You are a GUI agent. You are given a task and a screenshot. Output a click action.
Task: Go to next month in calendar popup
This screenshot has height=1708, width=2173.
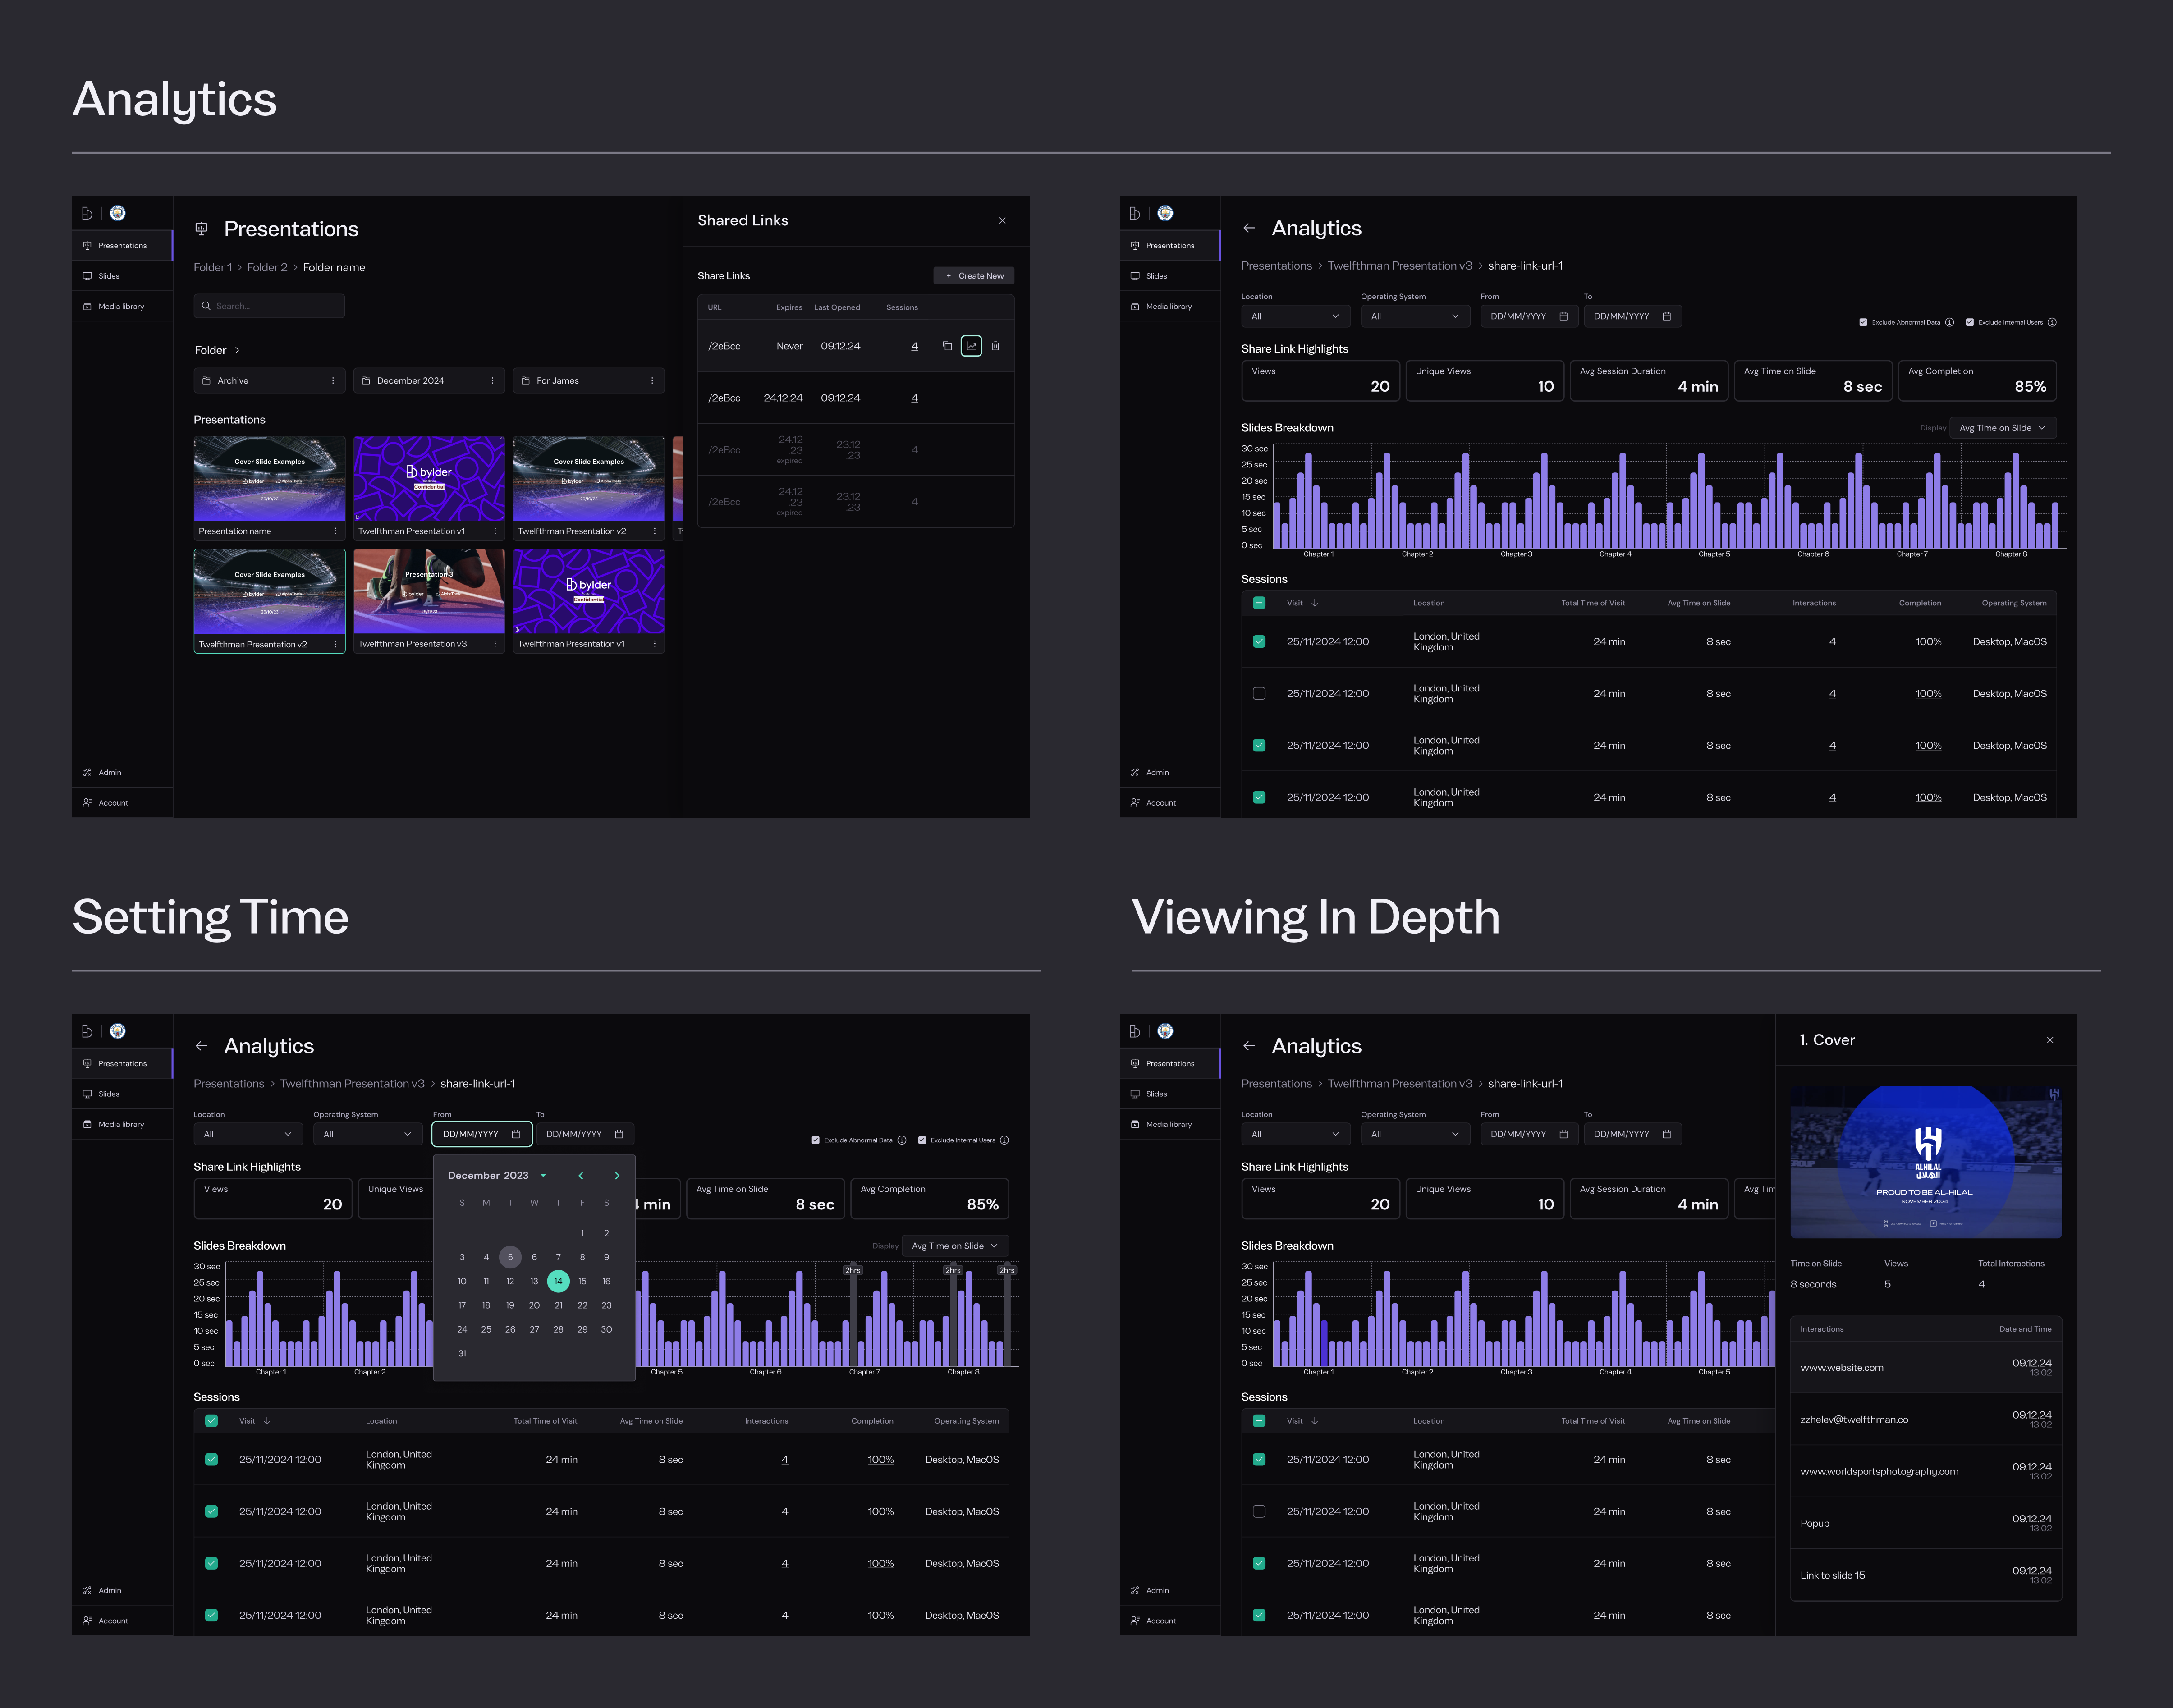tap(617, 1176)
